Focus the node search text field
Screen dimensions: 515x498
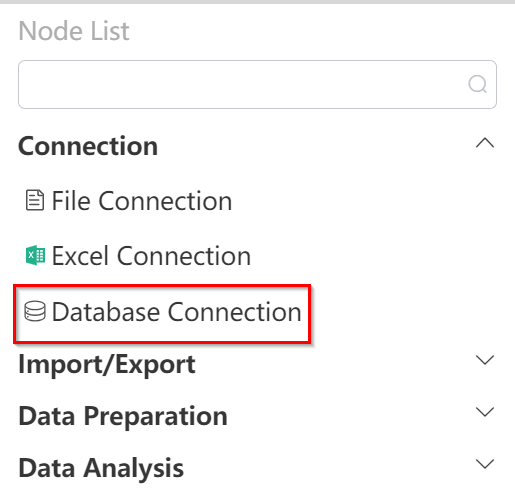point(257,84)
